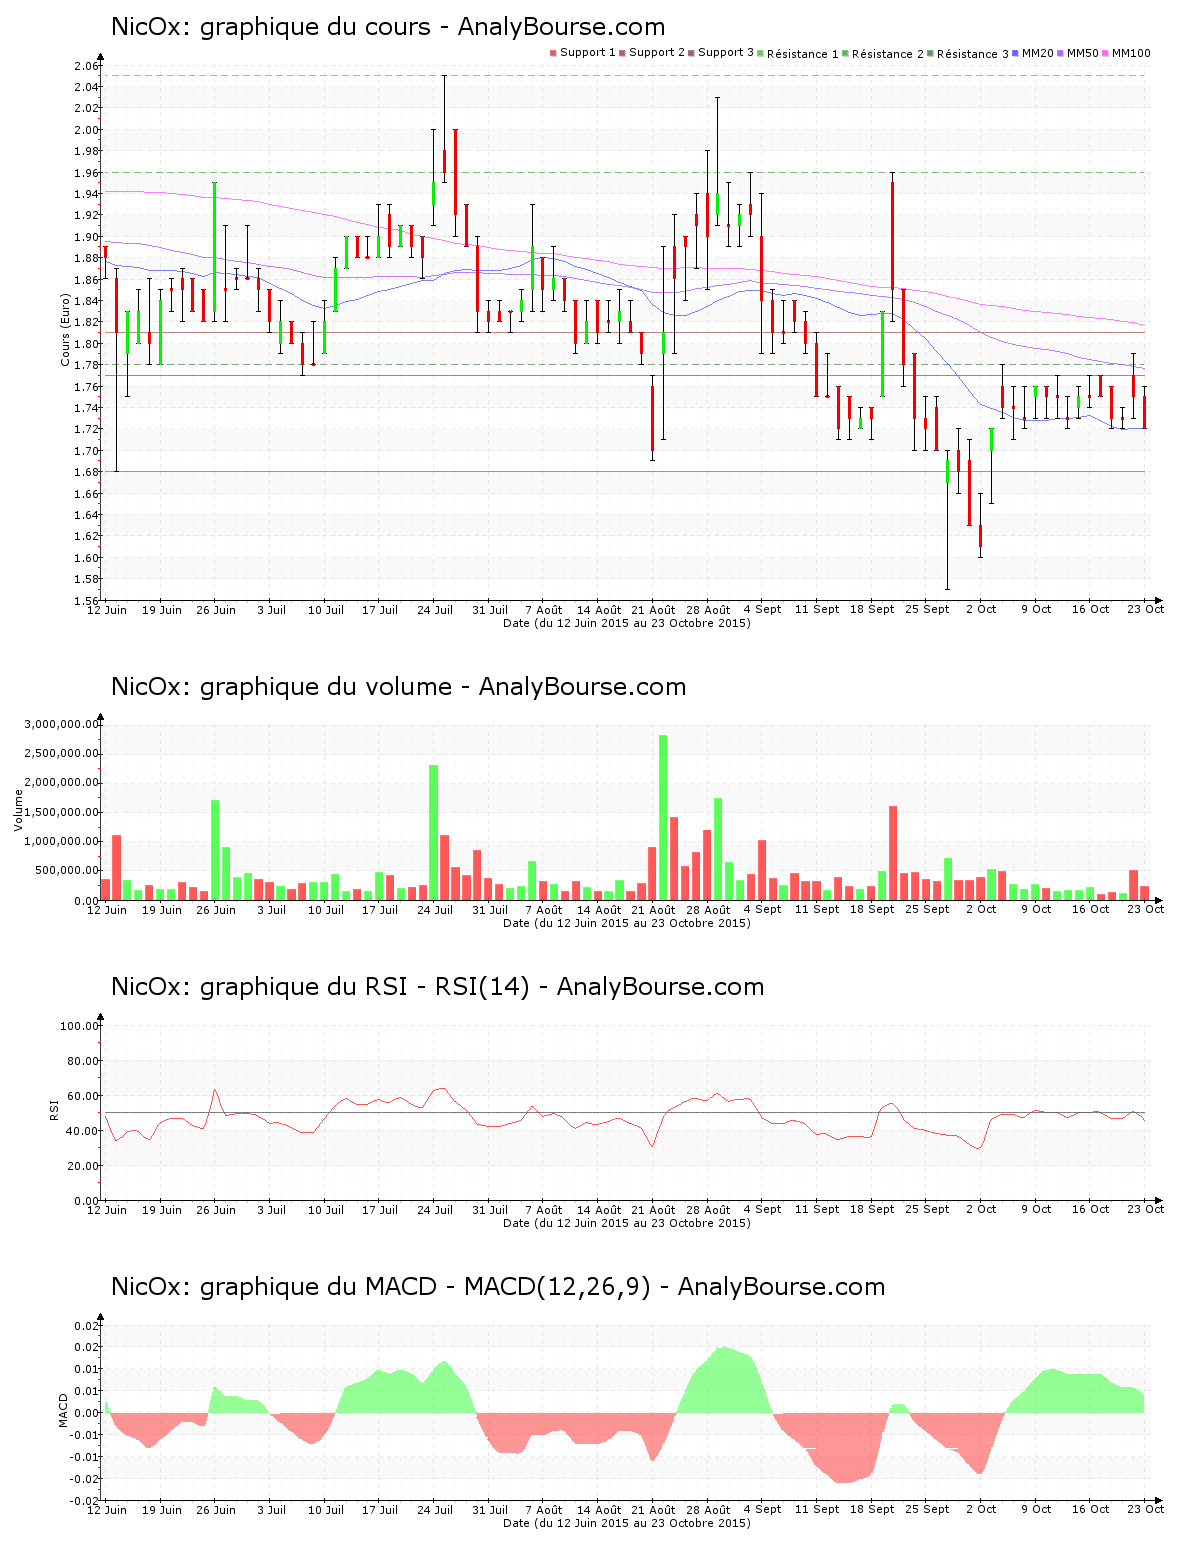Click the tall green volume bar at 26 Juin
Viewport: 1200px width, 1550px height.
(x=215, y=850)
